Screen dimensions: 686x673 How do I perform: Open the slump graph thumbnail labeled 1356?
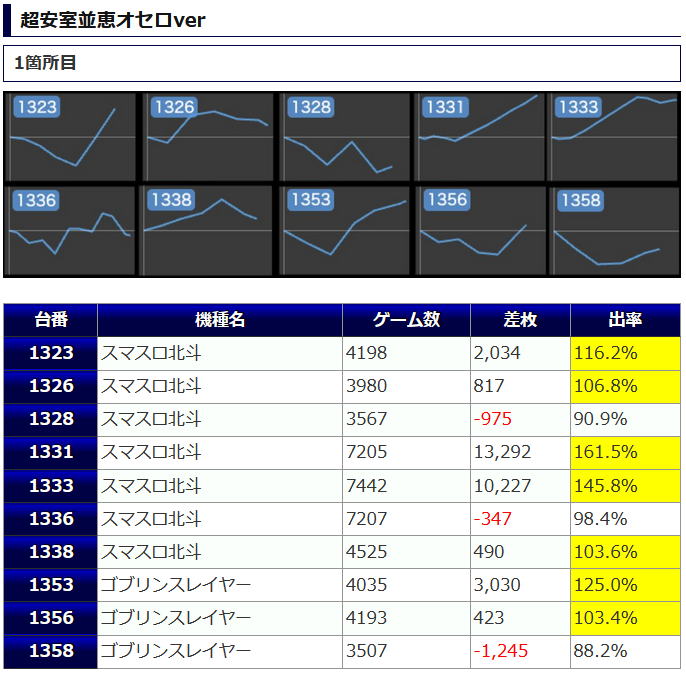pyautogui.click(x=481, y=231)
